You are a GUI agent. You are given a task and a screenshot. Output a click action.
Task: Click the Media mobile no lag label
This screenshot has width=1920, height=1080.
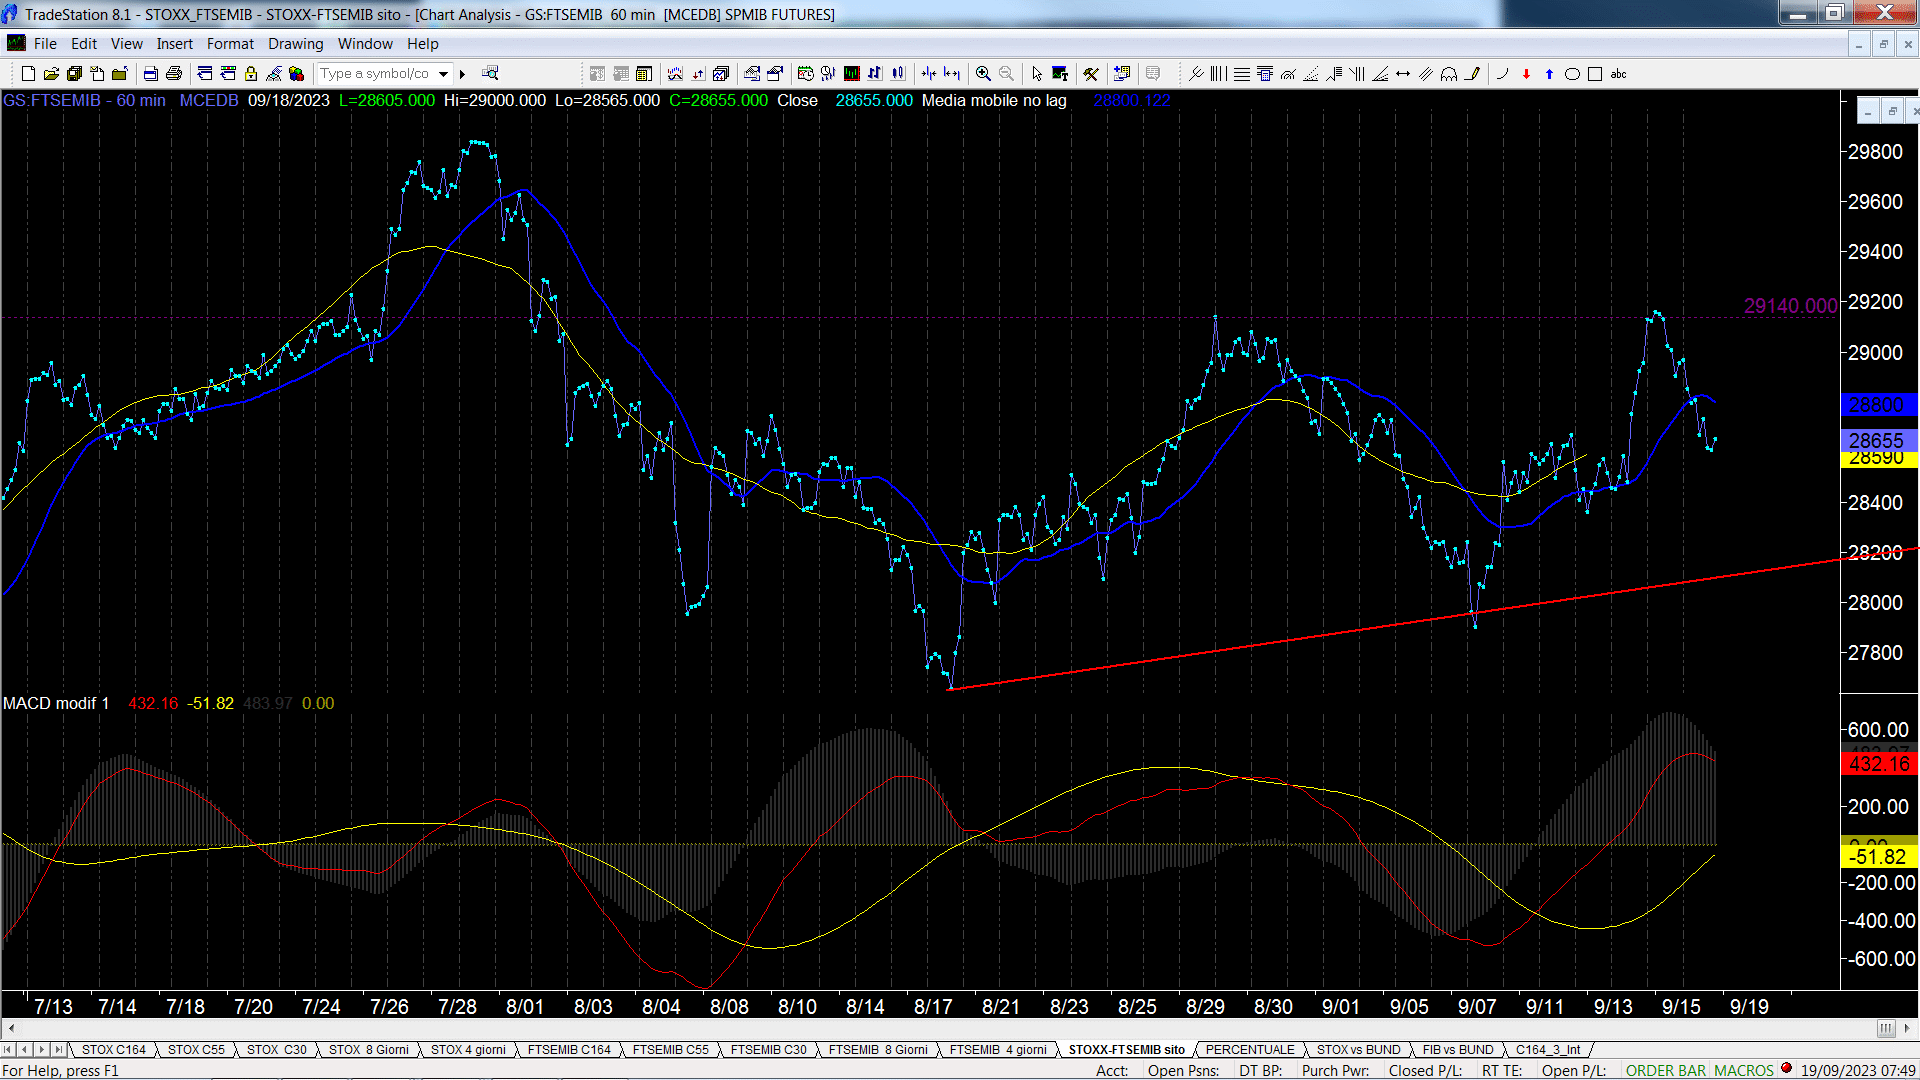pyautogui.click(x=994, y=101)
